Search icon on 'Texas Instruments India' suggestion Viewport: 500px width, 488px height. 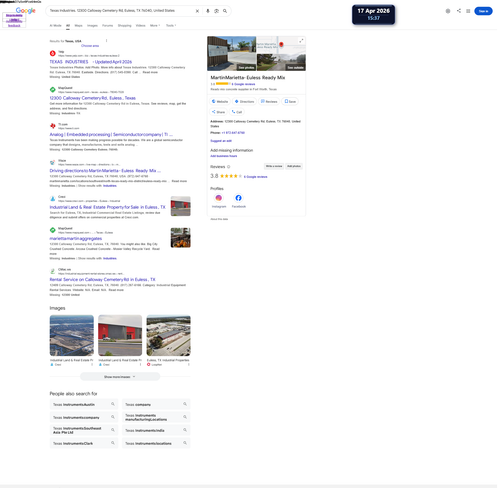pos(185,430)
